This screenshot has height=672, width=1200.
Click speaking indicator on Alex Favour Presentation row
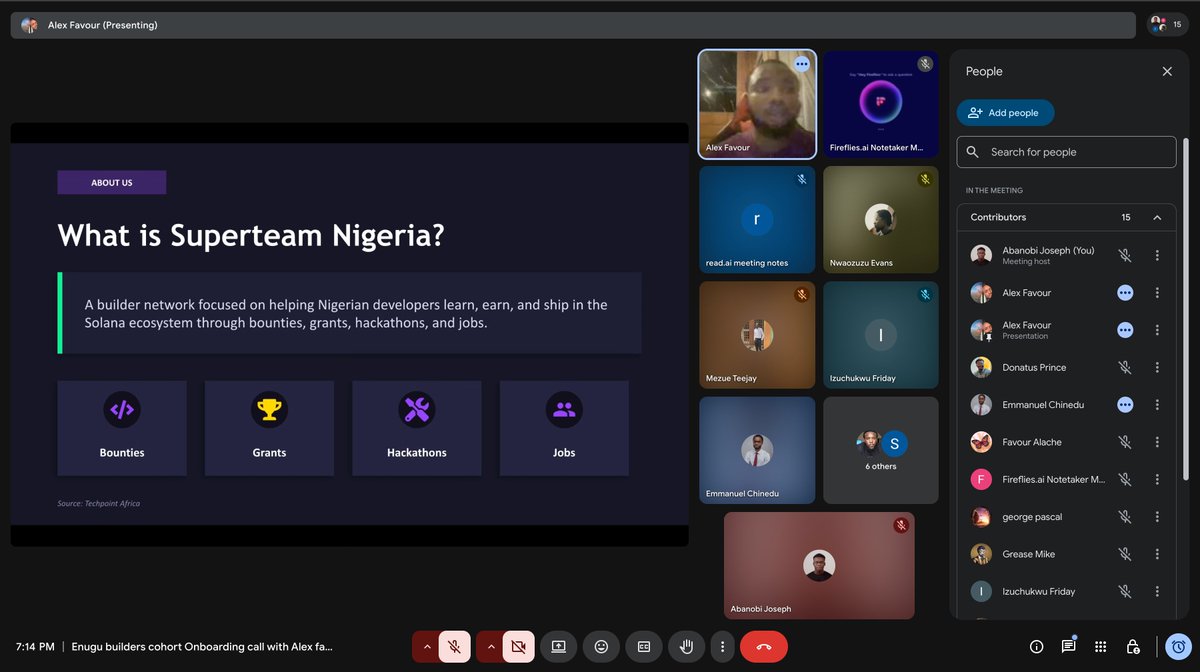coord(1125,330)
